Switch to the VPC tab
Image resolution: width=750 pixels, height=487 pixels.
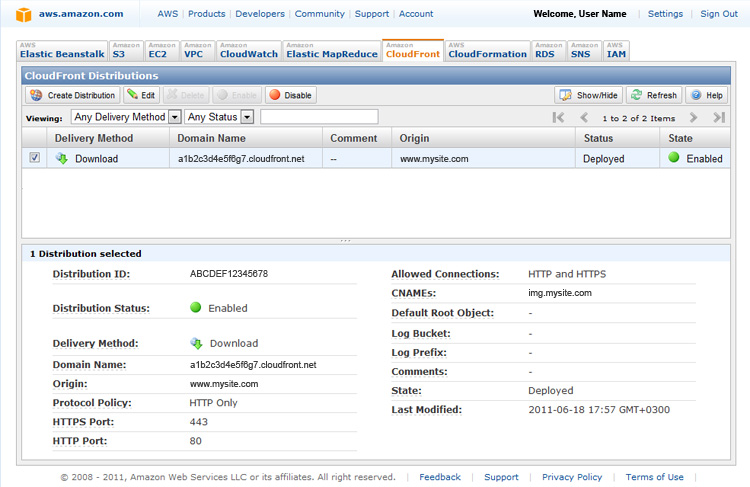(198, 50)
